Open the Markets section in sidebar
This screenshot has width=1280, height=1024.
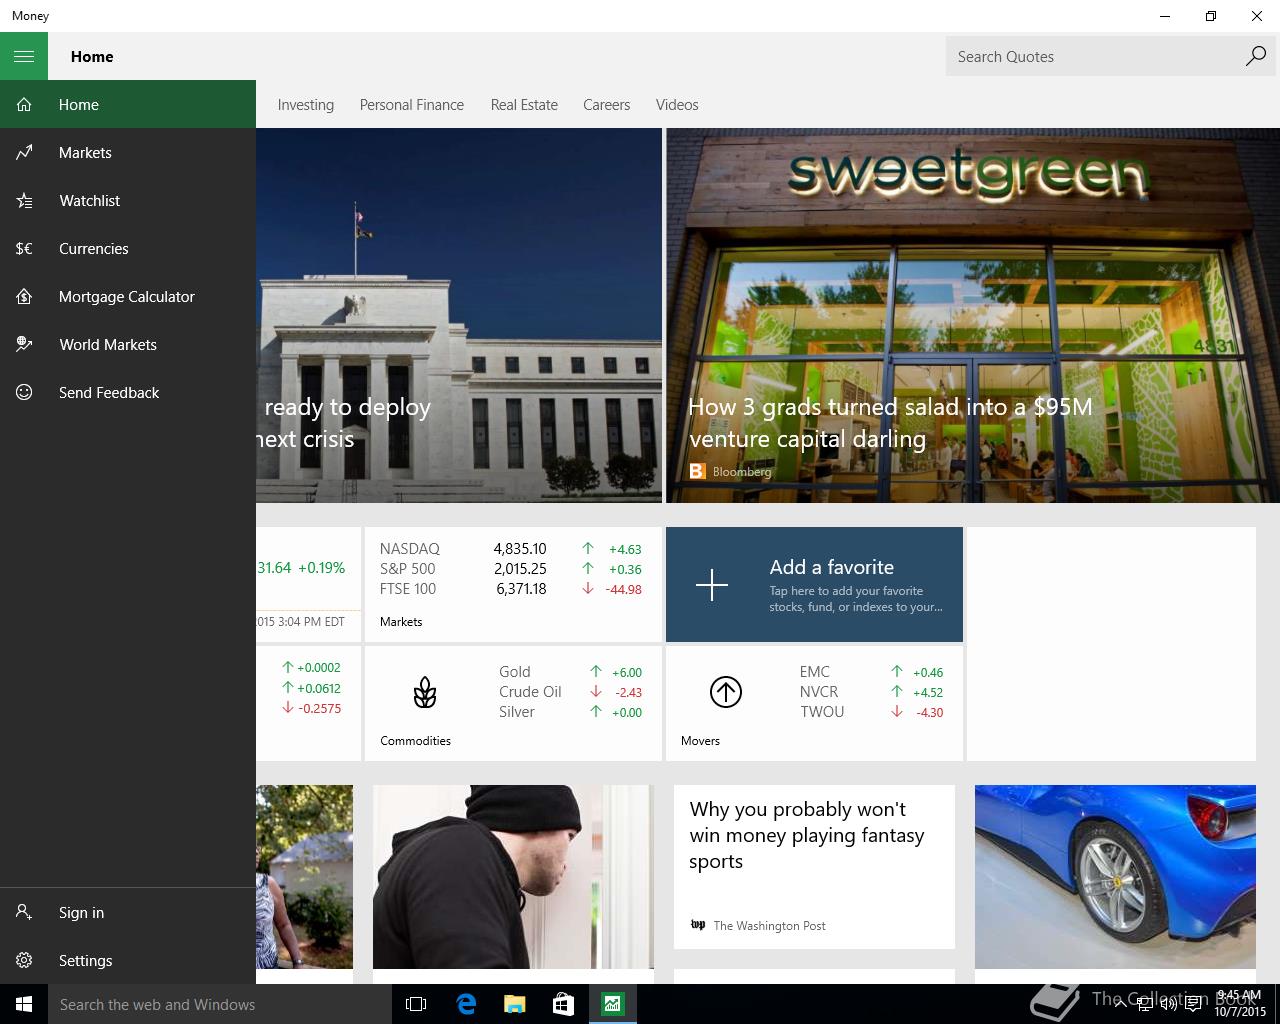tap(128, 152)
